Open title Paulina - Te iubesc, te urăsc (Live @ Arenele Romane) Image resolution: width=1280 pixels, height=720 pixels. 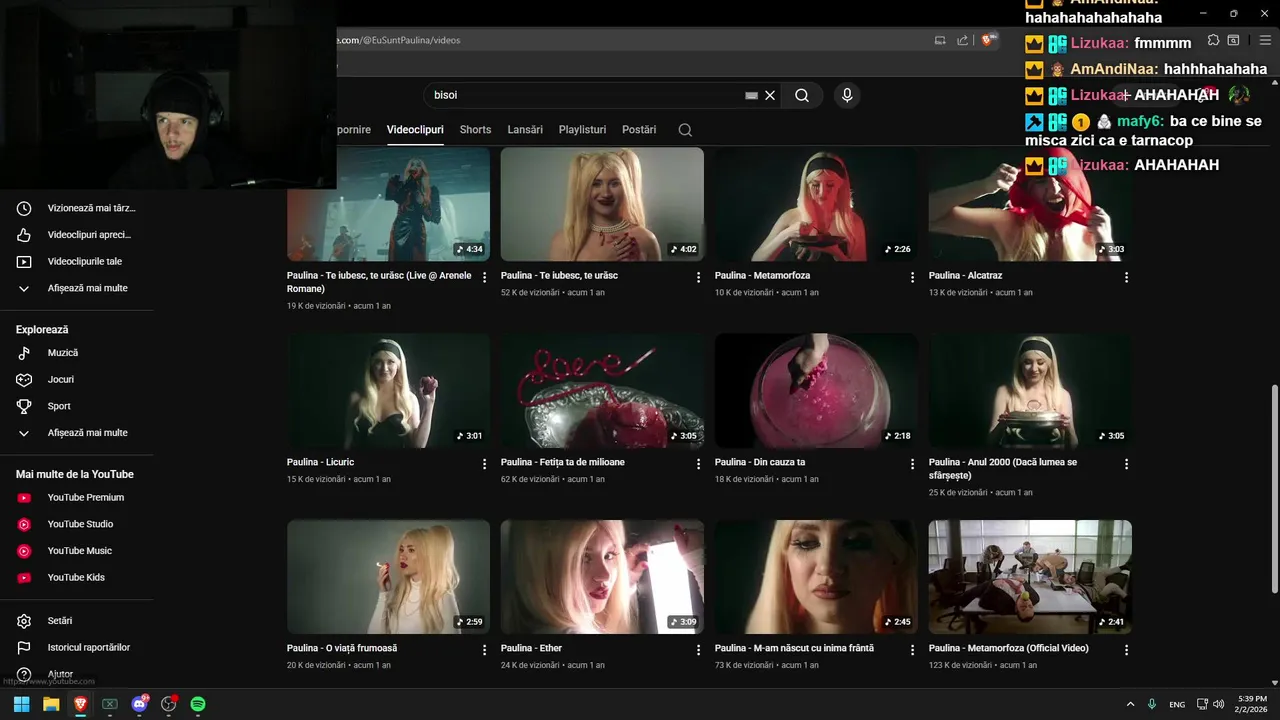click(379, 282)
